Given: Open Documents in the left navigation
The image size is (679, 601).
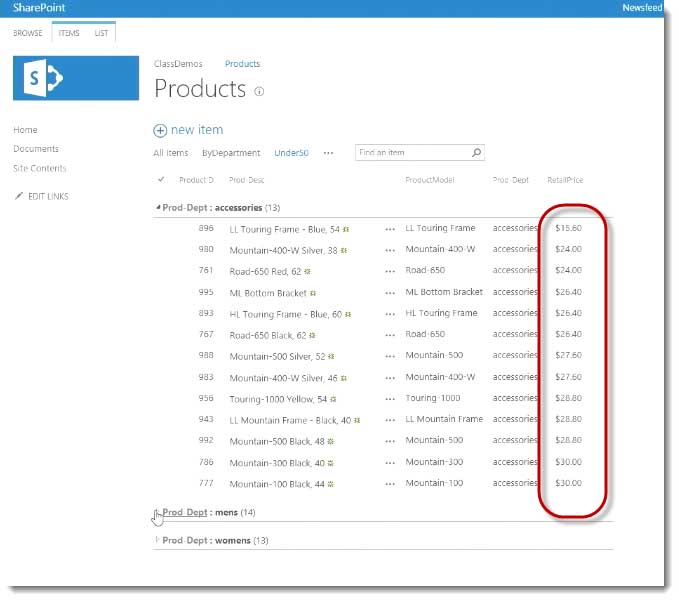Looking at the screenshot, I should point(36,149).
